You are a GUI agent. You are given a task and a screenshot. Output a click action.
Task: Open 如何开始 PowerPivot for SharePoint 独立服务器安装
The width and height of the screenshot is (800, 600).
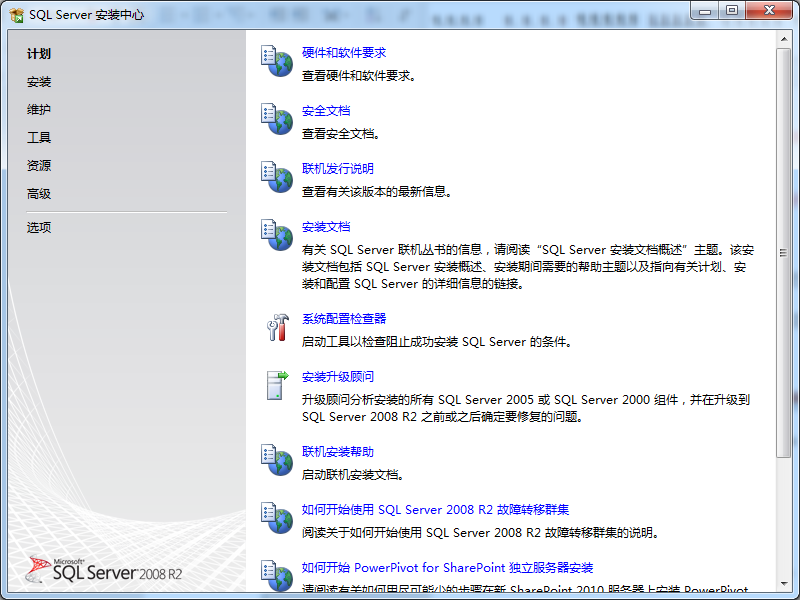[x=447, y=567]
